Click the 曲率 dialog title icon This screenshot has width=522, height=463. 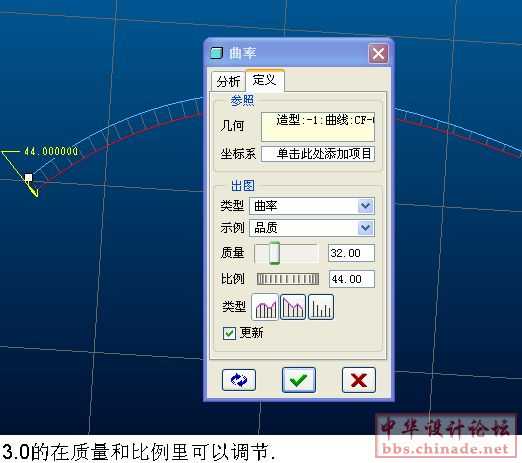[x=216, y=53]
